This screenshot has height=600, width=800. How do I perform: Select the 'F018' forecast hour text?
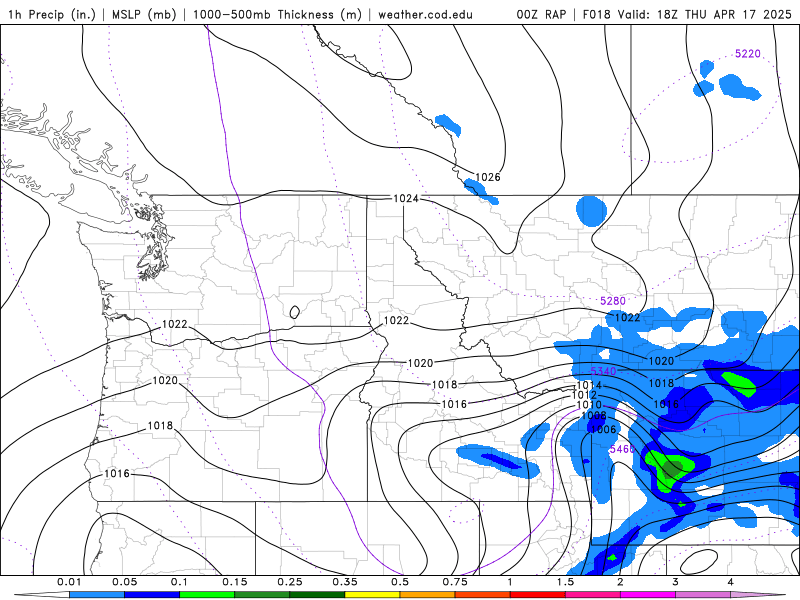[596, 14]
